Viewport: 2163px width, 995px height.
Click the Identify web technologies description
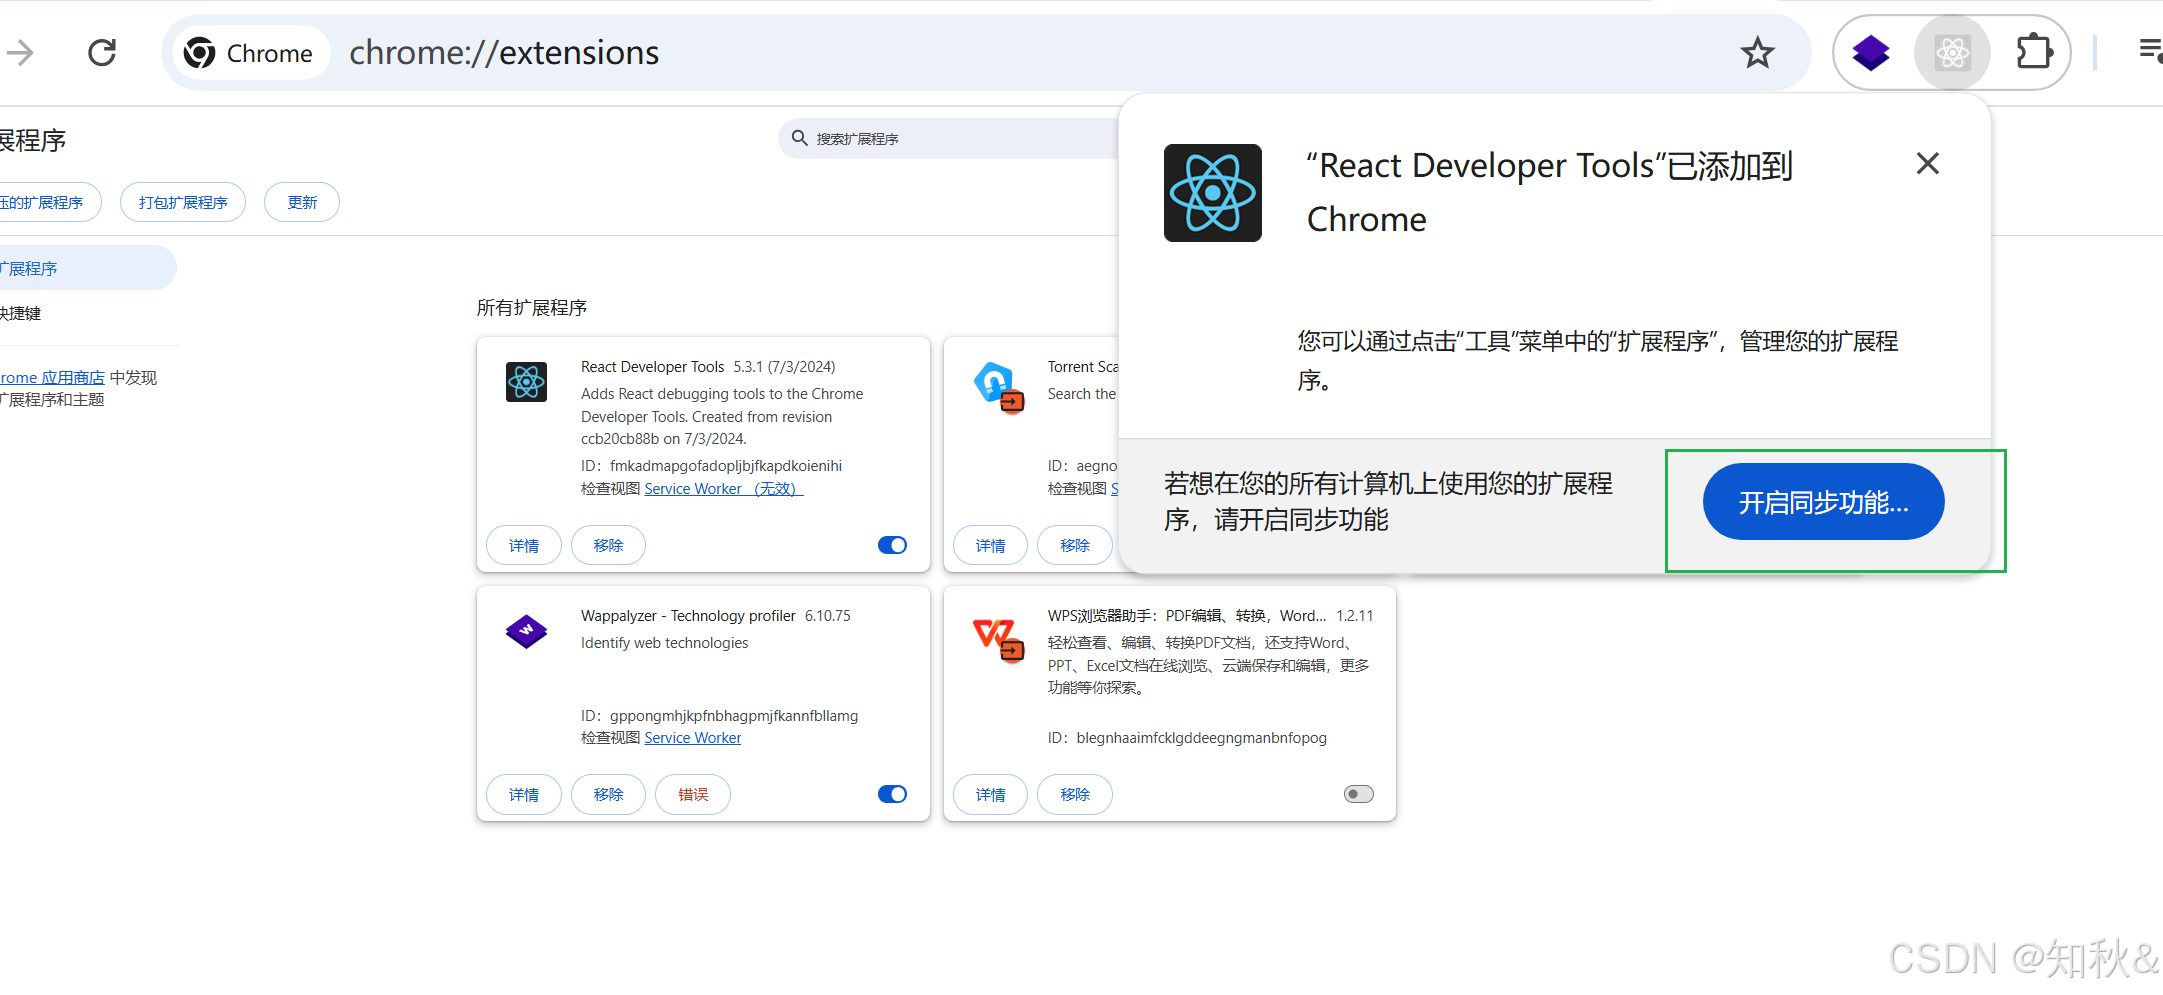(665, 643)
